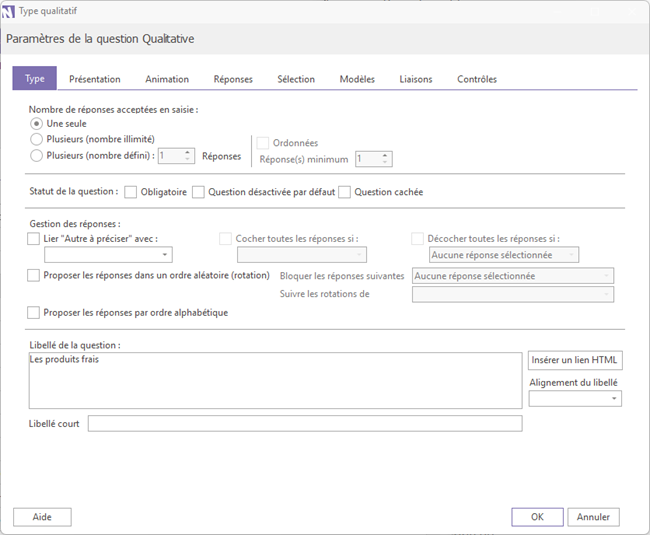Switch to the Présentation tab

click(95, 79)
